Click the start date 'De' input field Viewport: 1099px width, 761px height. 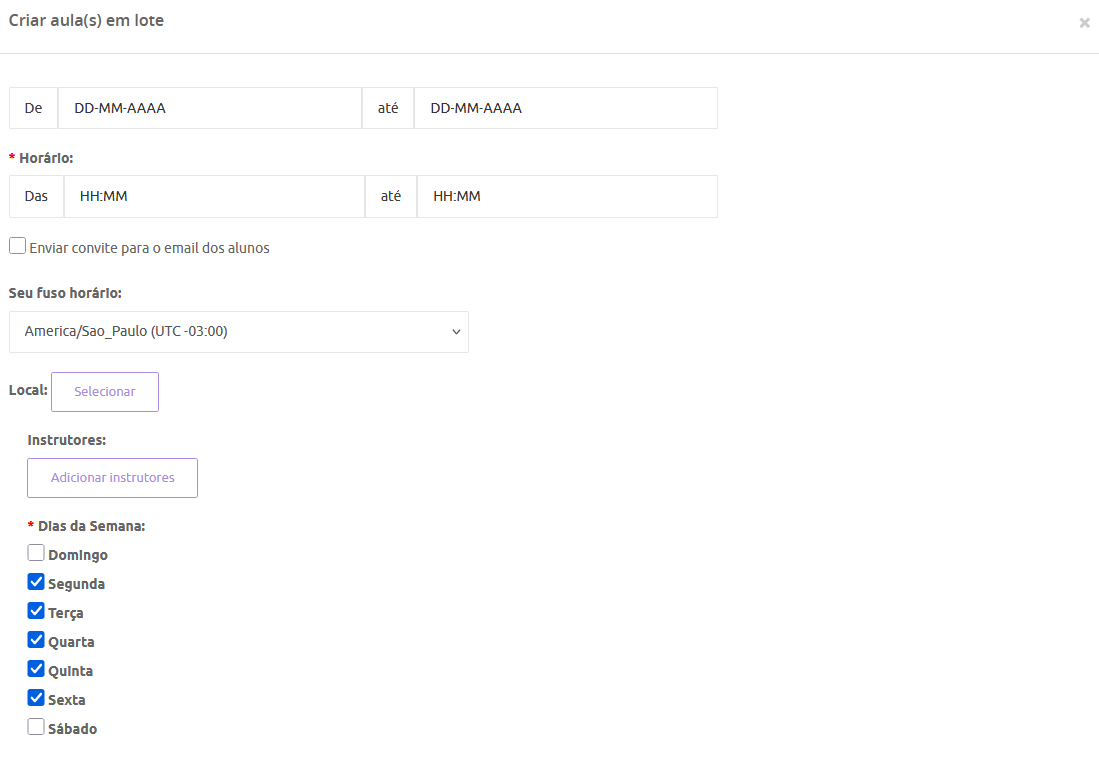pyautogui.click(x=210, y=108)
